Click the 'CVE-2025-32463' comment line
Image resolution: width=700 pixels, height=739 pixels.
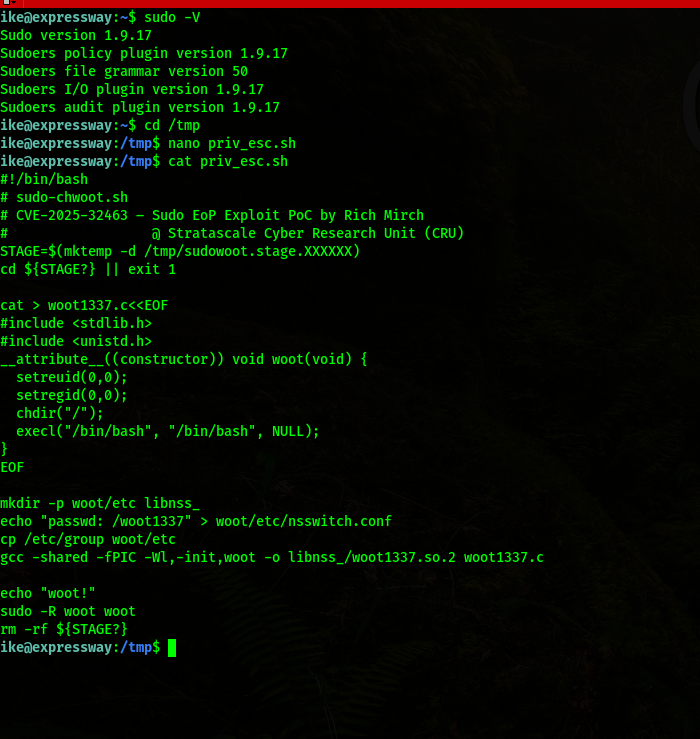(212, 215)
